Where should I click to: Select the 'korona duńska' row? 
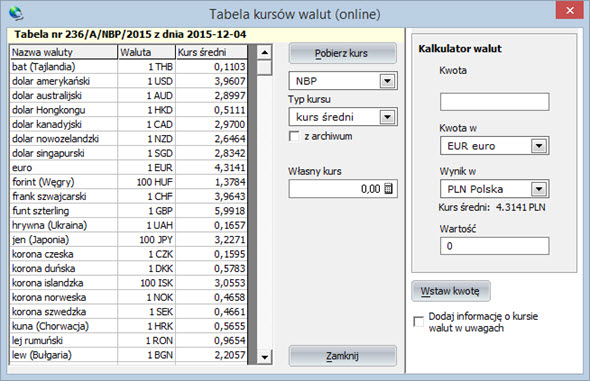click(x=128, y=269)
